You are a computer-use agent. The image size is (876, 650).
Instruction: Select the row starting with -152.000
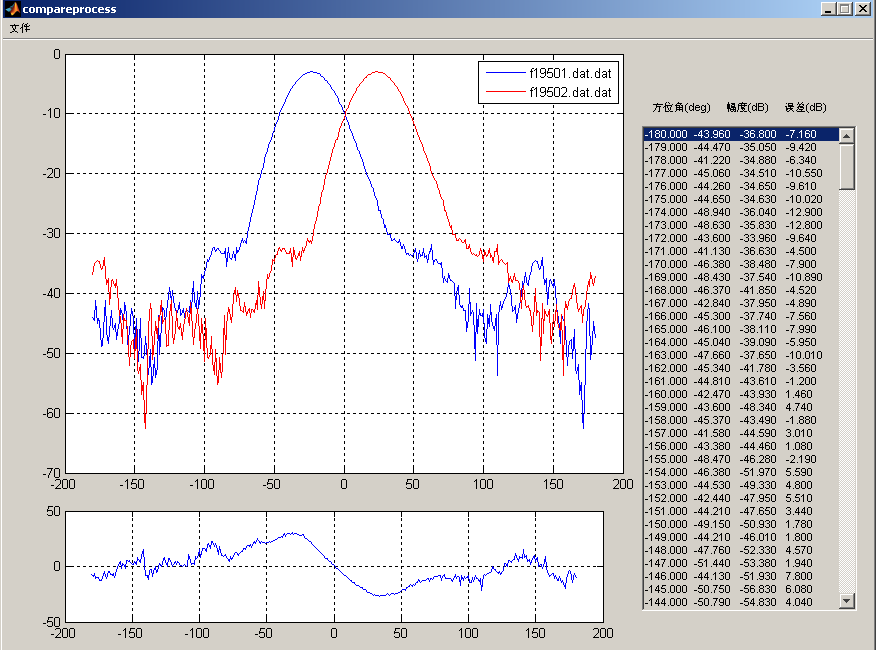(x=741, y=498)
